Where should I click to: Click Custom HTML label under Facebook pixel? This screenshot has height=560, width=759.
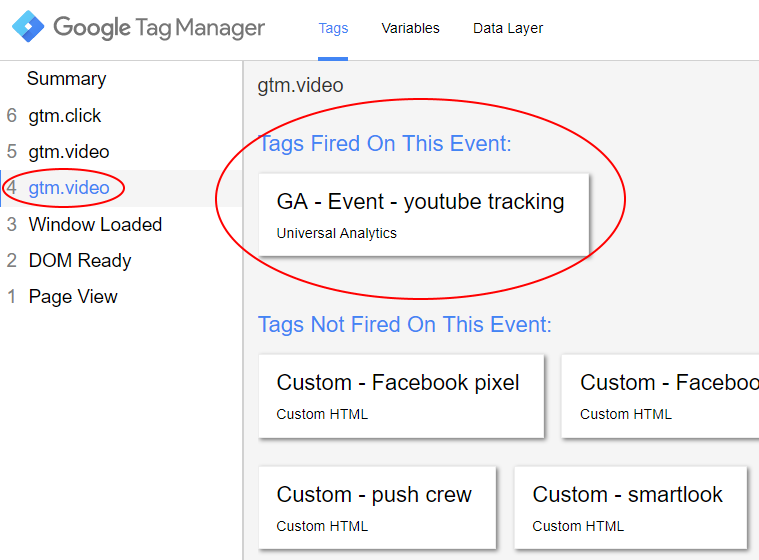click(322, 414)
